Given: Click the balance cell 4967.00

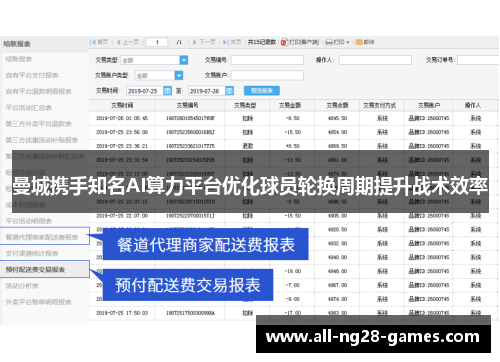Looking at the screenshot, I should point(337,285).
